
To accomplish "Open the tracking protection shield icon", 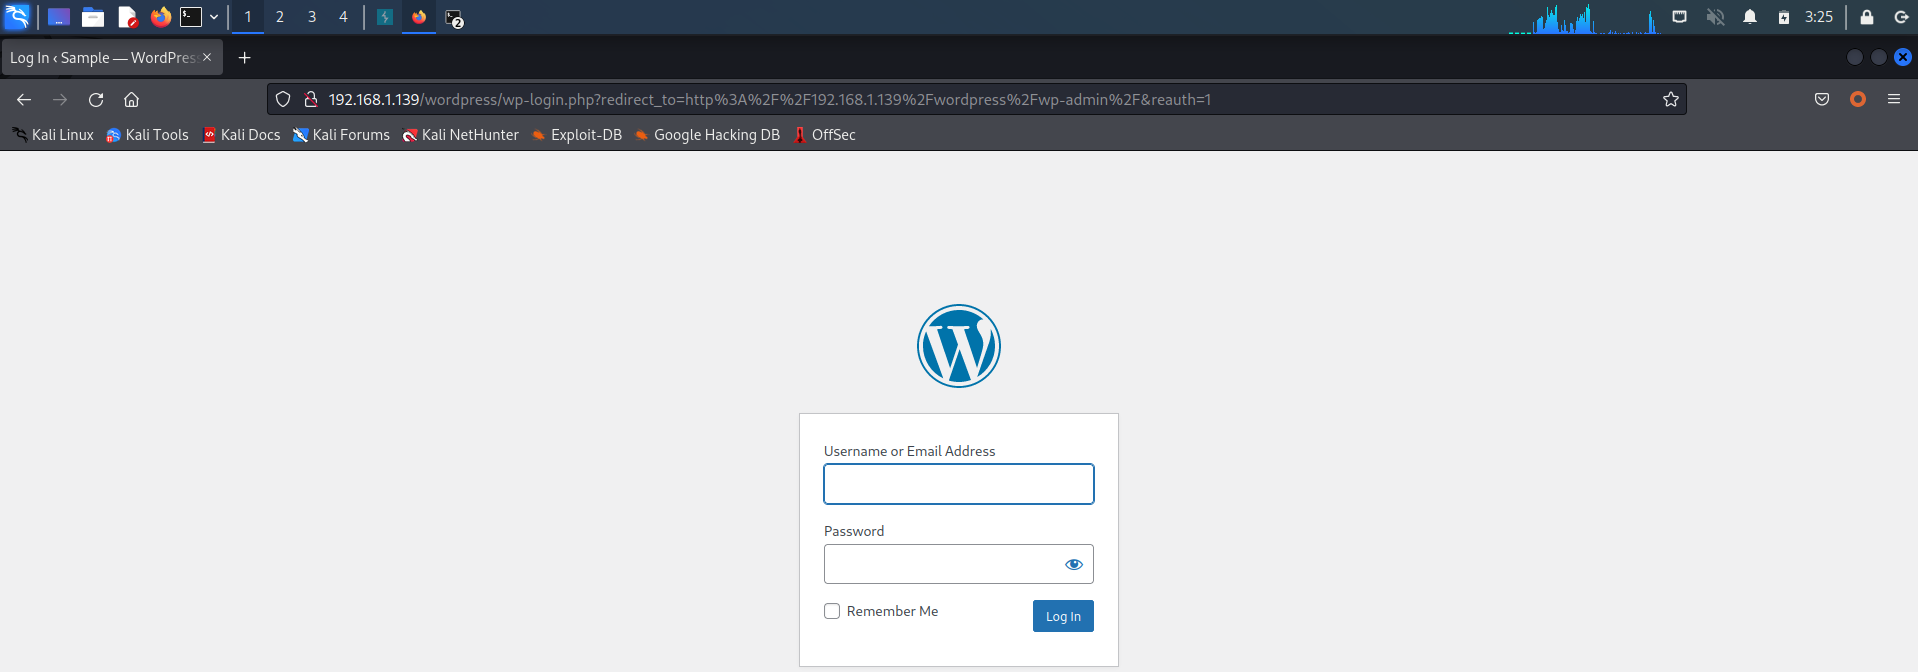I will click(x=283, y=100).
